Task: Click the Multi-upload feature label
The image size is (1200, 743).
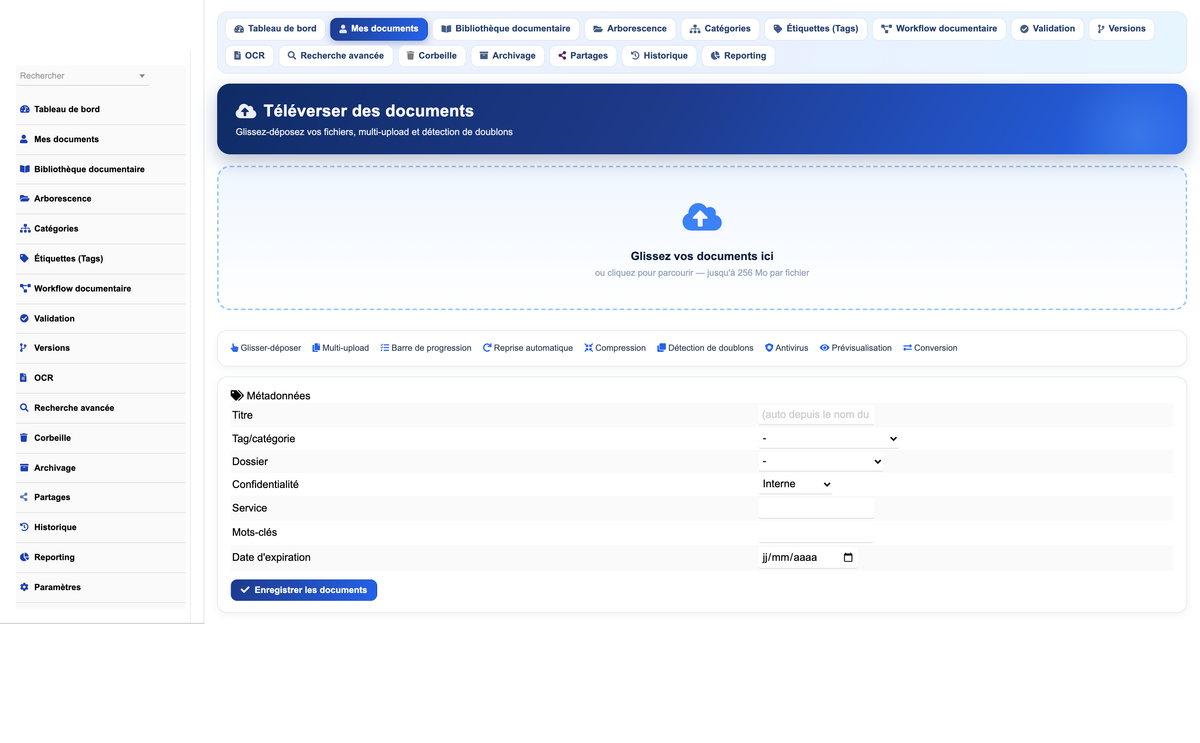Action: click(x=340, y=348)
